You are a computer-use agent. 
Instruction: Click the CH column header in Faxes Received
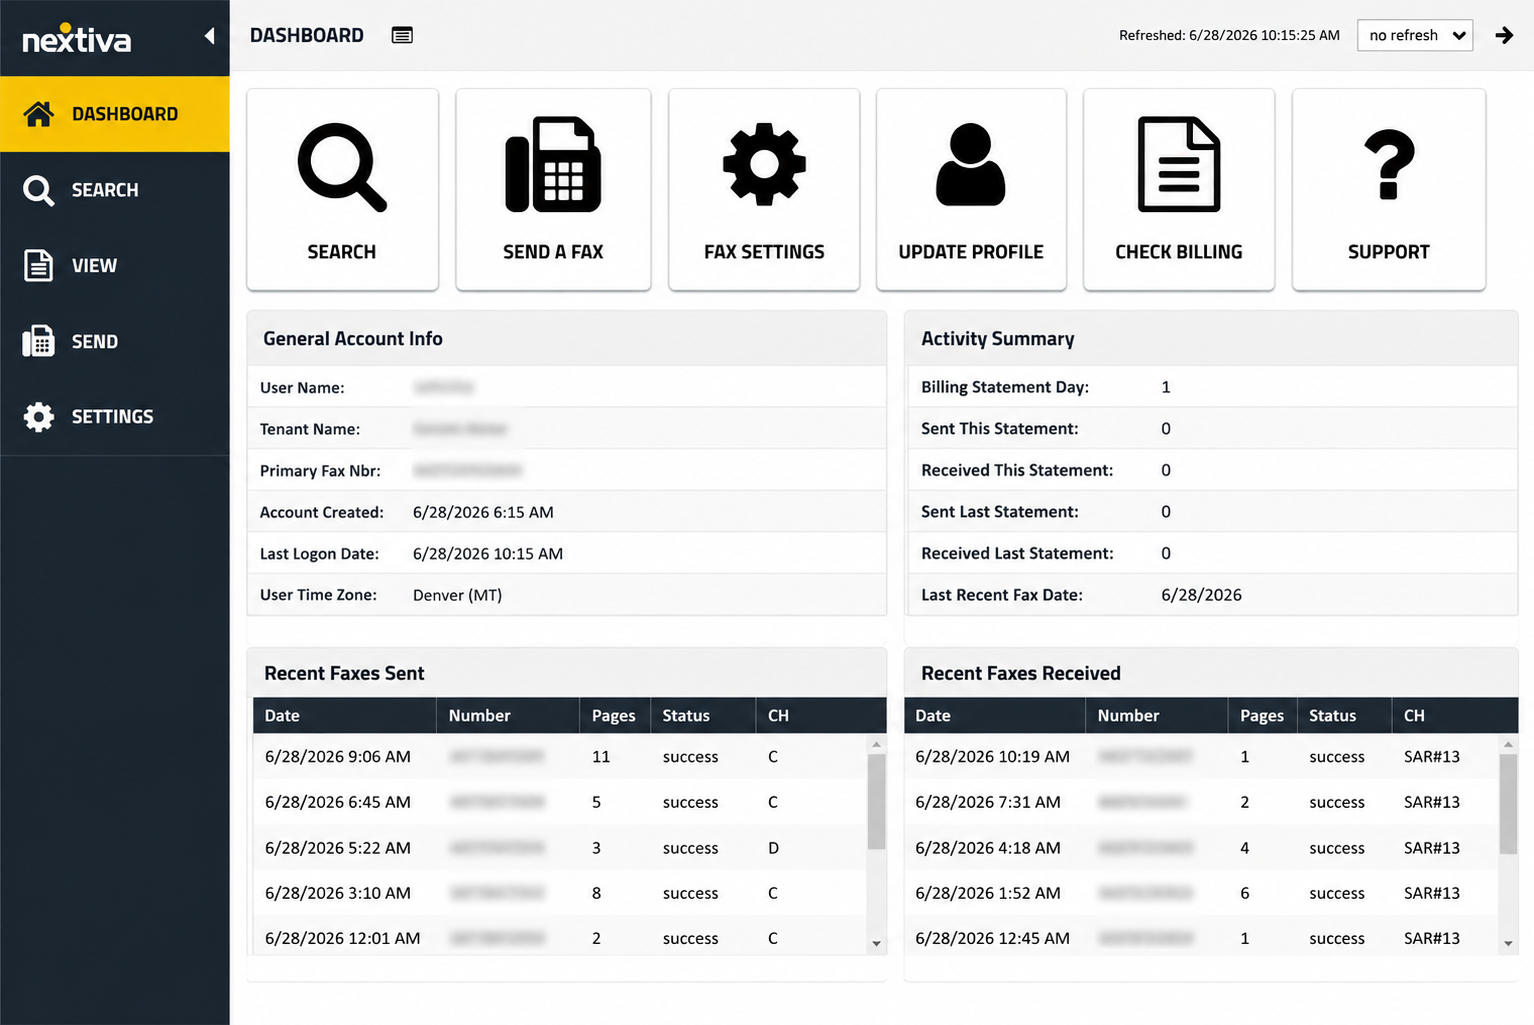click(x=1455, y=716)
